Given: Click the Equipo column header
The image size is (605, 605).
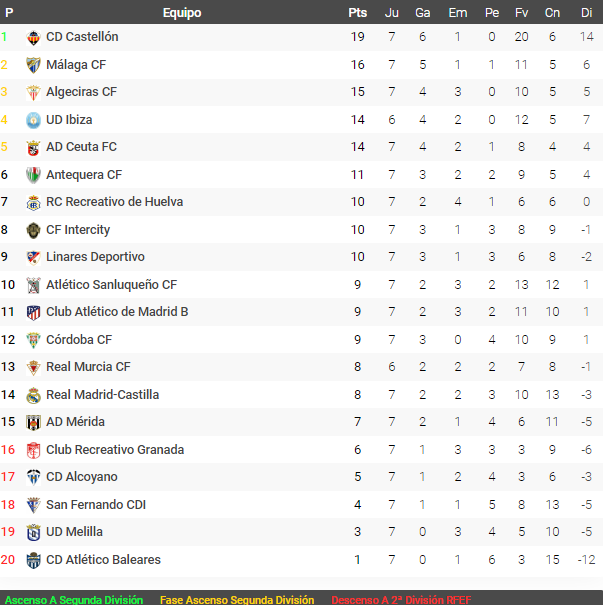Looking at the screenshot, I should pyautogui.click(x=181, y=13).
